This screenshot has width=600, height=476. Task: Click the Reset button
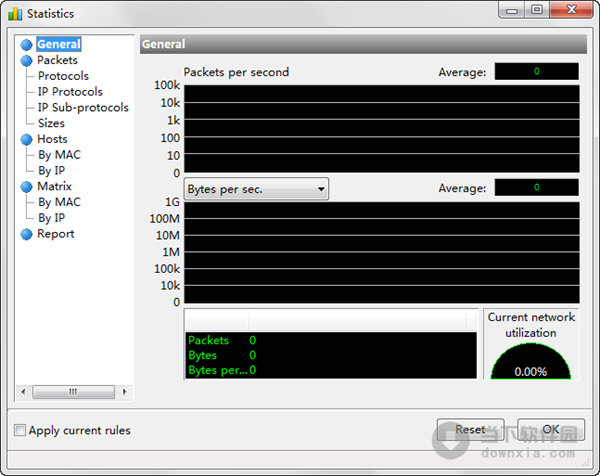point(470,430)
